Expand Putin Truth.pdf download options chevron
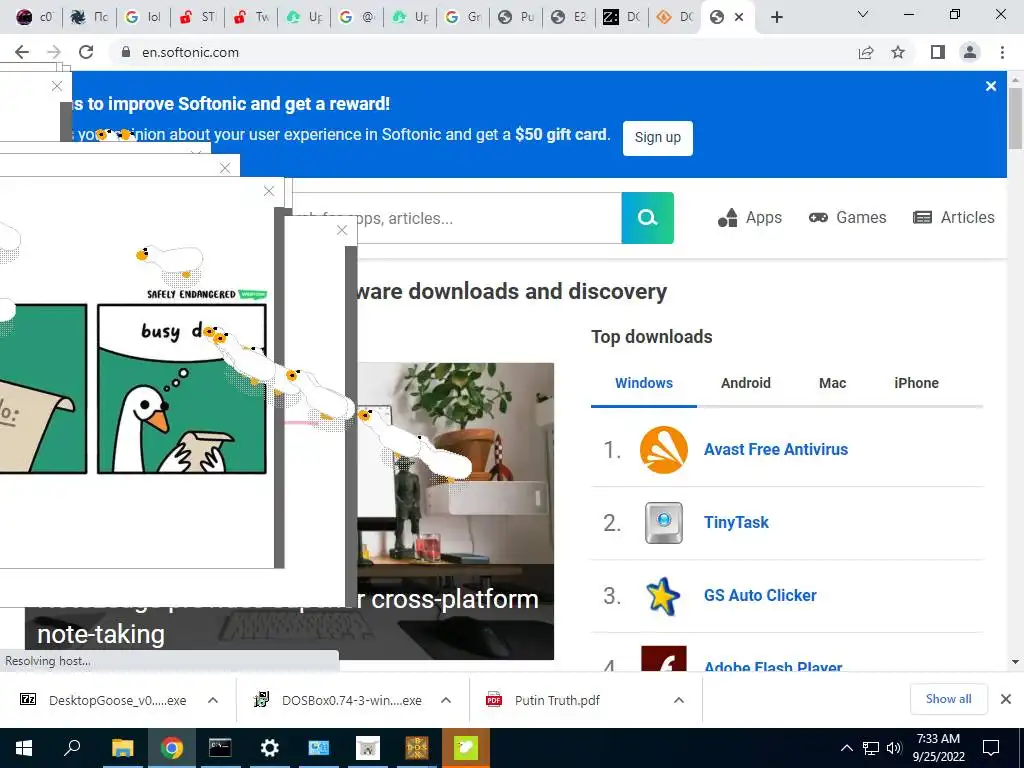 pyautogui.click(x=679, y=700)
